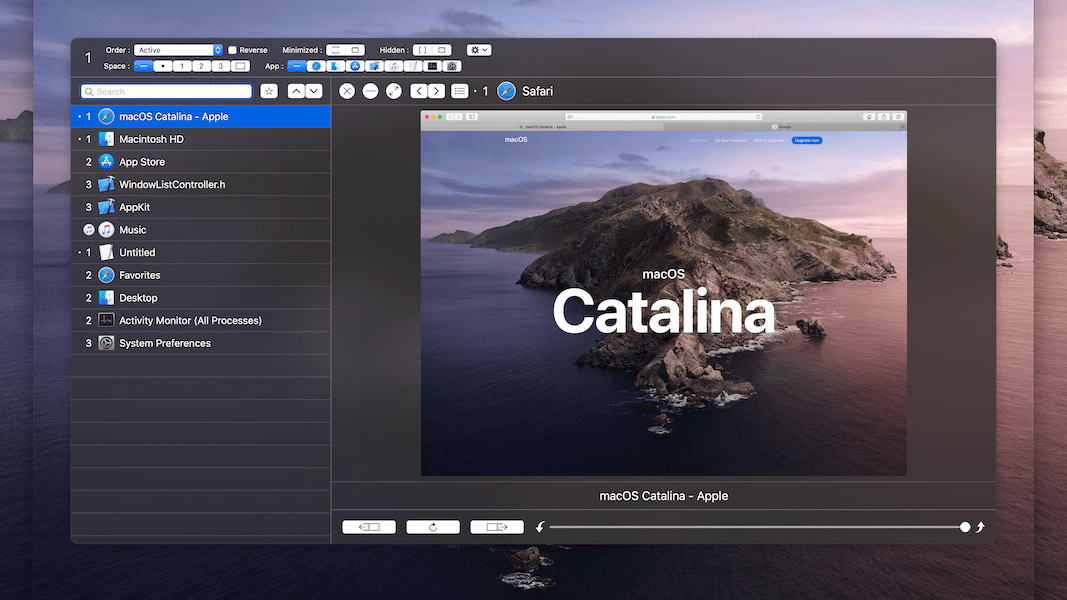Open the Order dropdown set to Active
The image size is (1067, 600).
pos(178,50)
